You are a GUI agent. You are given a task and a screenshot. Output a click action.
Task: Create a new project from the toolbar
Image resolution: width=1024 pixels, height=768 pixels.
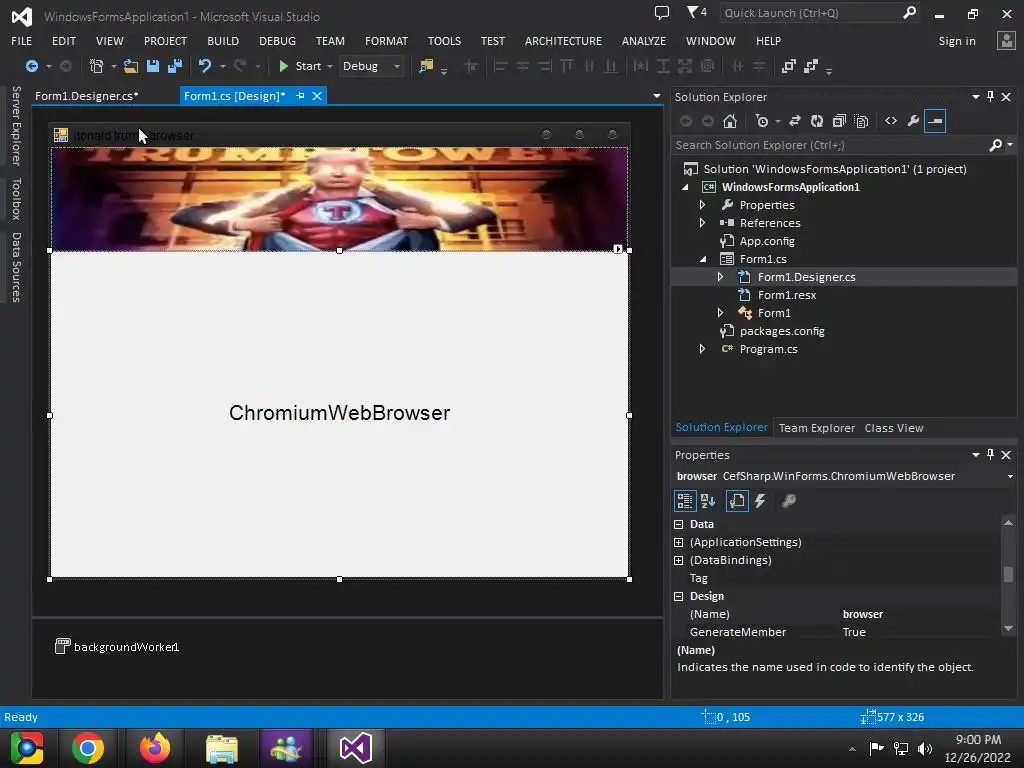[x=96, y=66]
